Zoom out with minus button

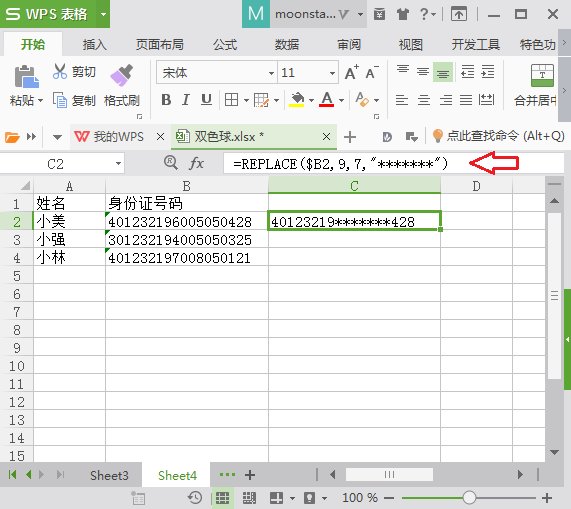tap(389, 498)
